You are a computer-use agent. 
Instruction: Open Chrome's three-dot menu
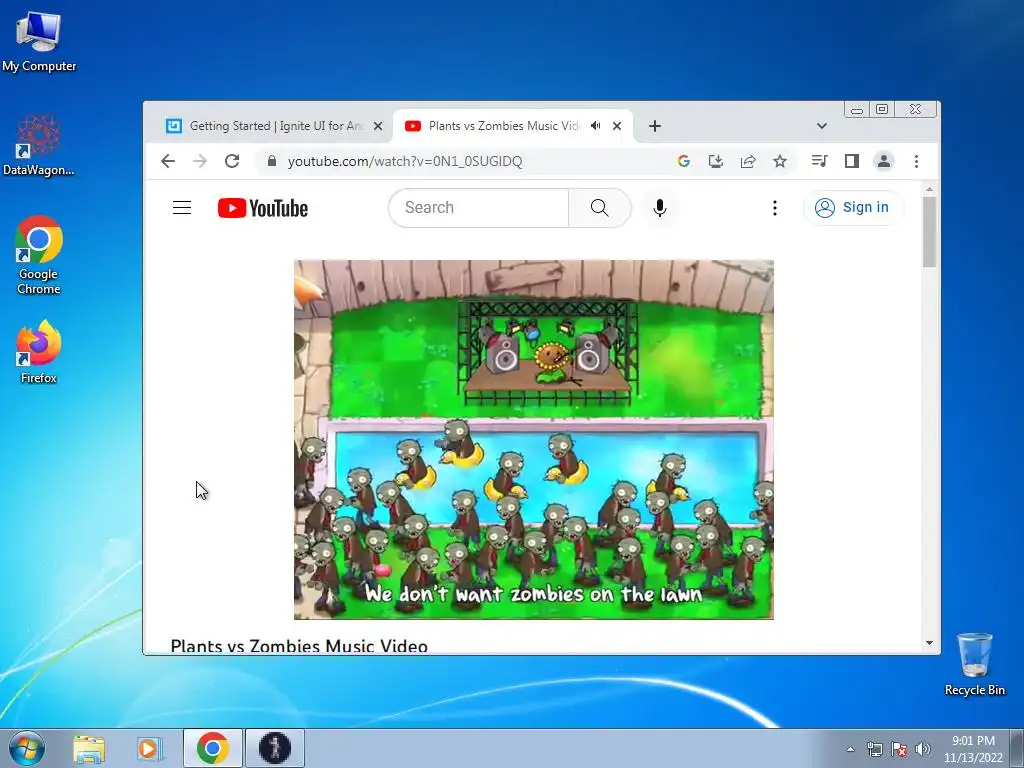916,161
